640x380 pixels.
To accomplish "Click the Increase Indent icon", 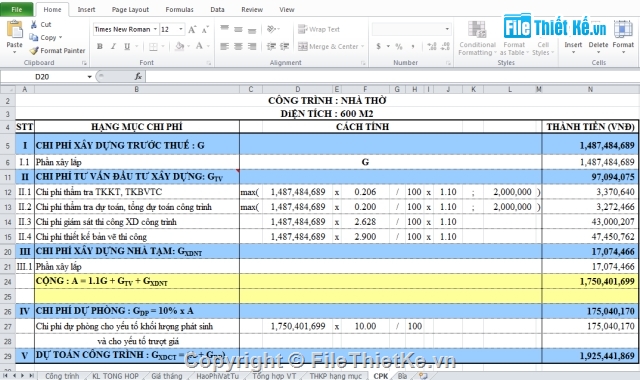I will click(x=284, y=47).
